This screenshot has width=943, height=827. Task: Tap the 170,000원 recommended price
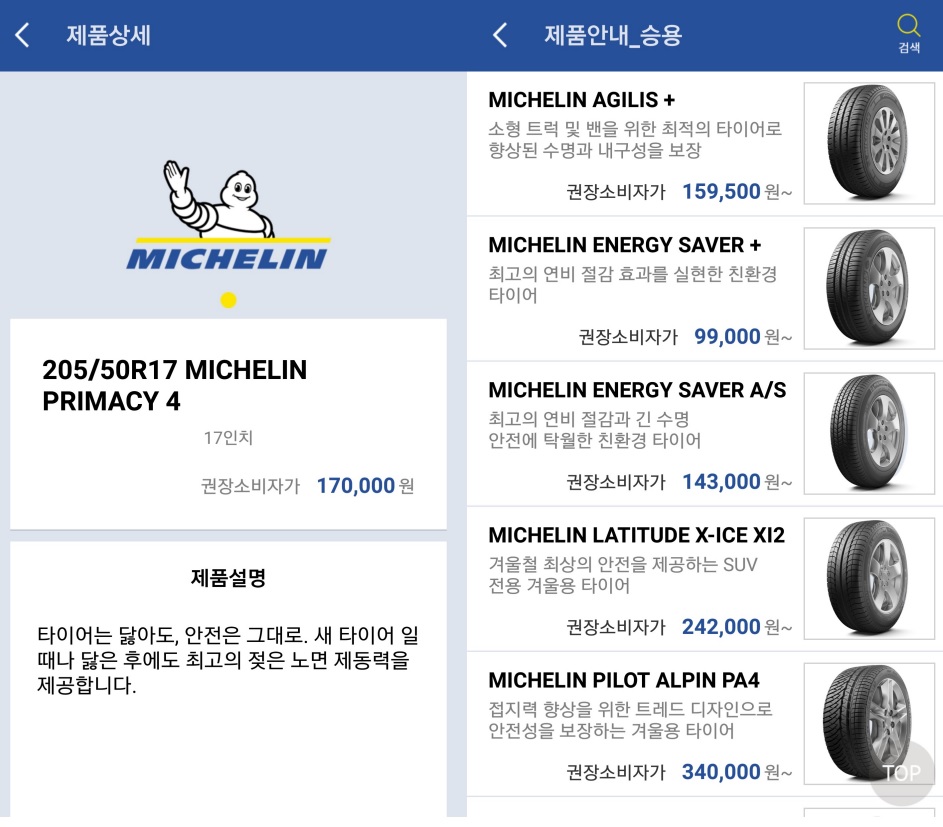click(356, 486)
